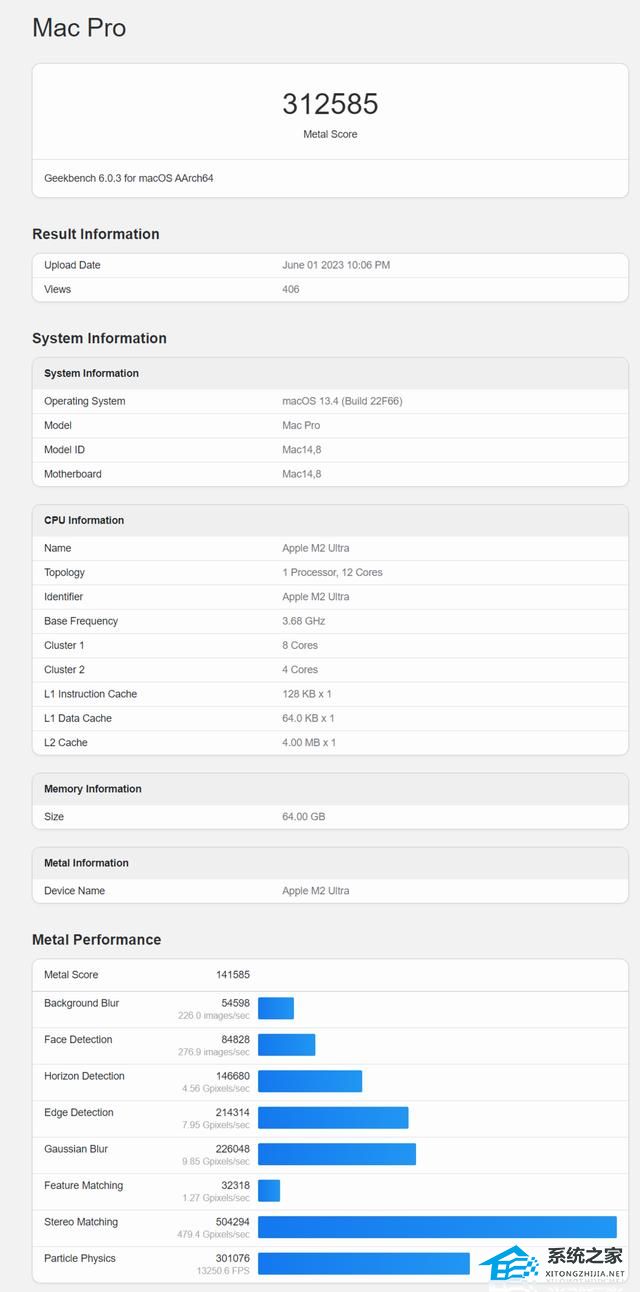This screenshot has width=640, height=1292.
Task: Click the Upload Date value
Action: 336,265
